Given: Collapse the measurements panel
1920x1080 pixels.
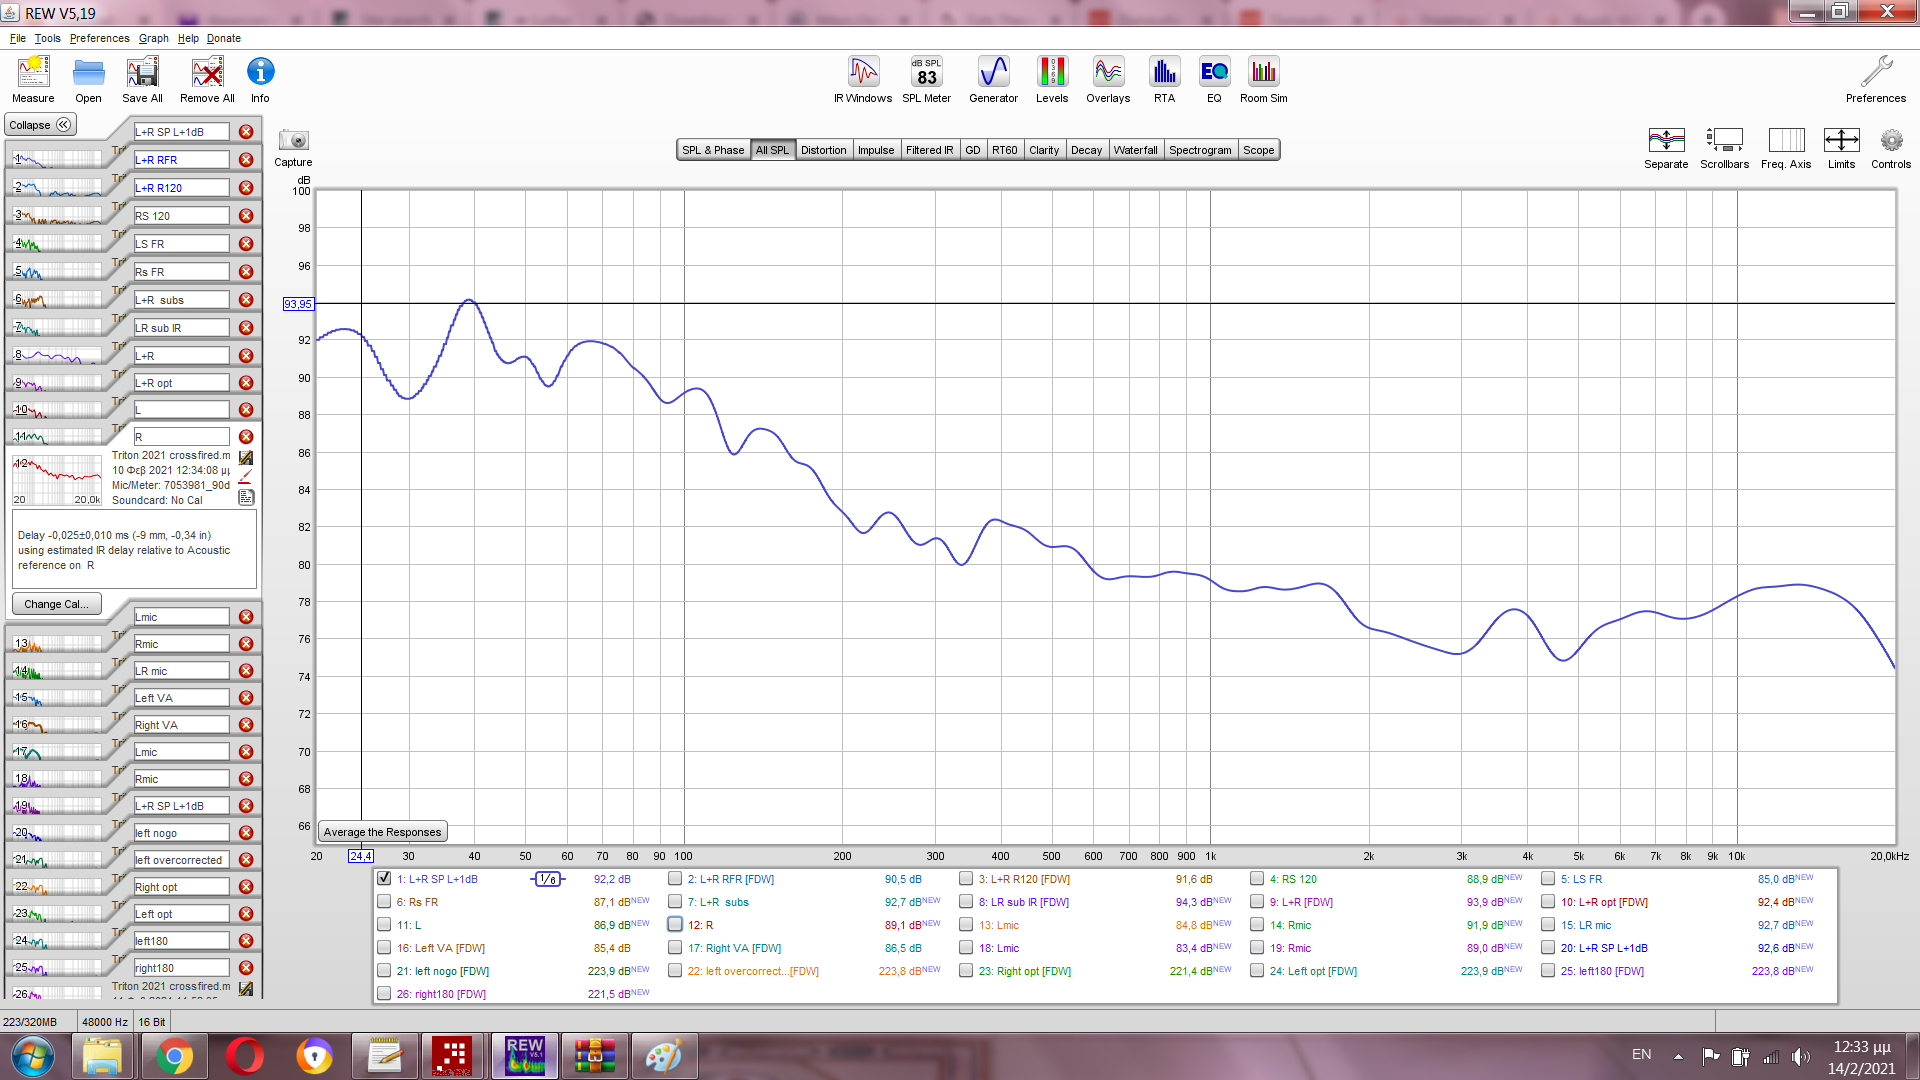Looking at the screenshot, I should tap(40, 125).
